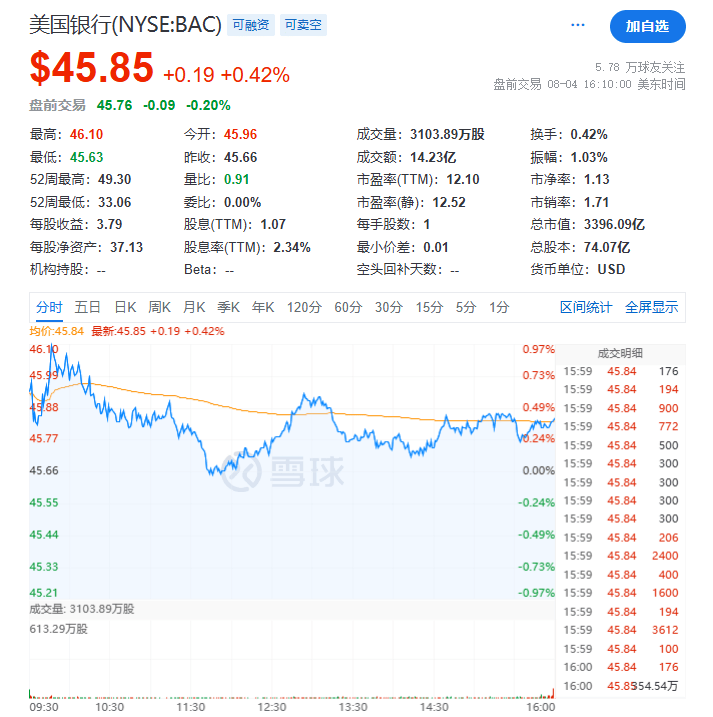Screen dimensions: 713x717
Task: Click the 成交明细 trade details header
Action: tap(620, 353)
